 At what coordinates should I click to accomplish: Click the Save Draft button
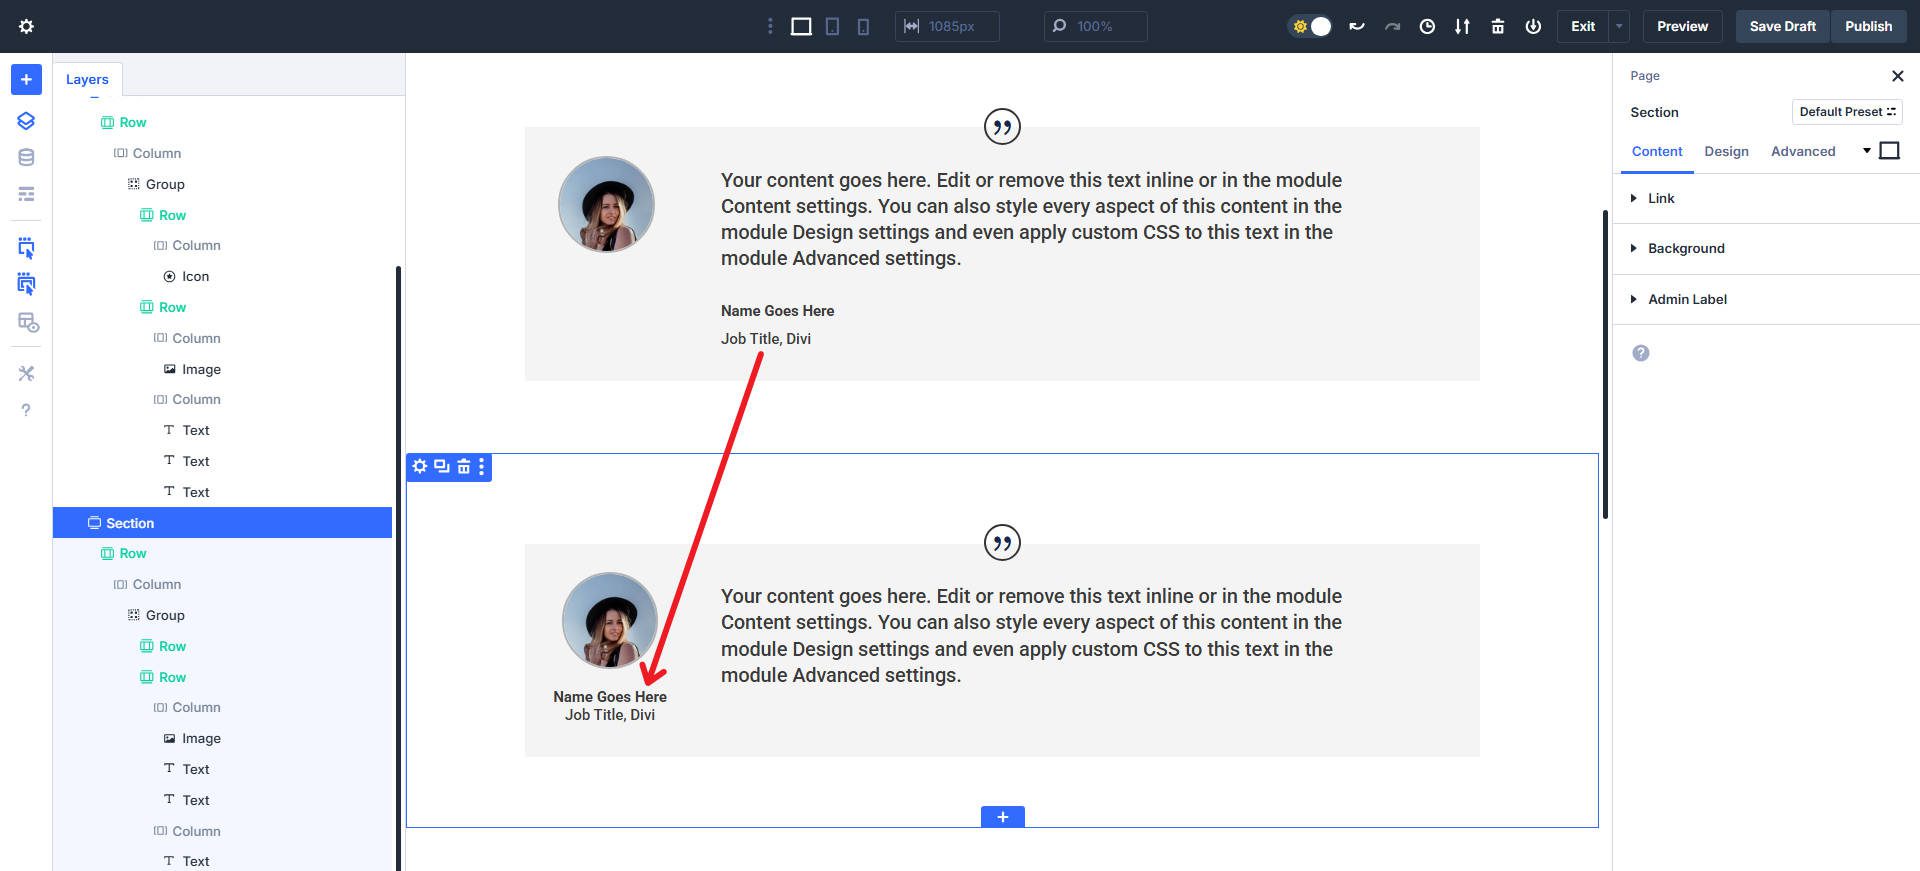(1782, 26)
